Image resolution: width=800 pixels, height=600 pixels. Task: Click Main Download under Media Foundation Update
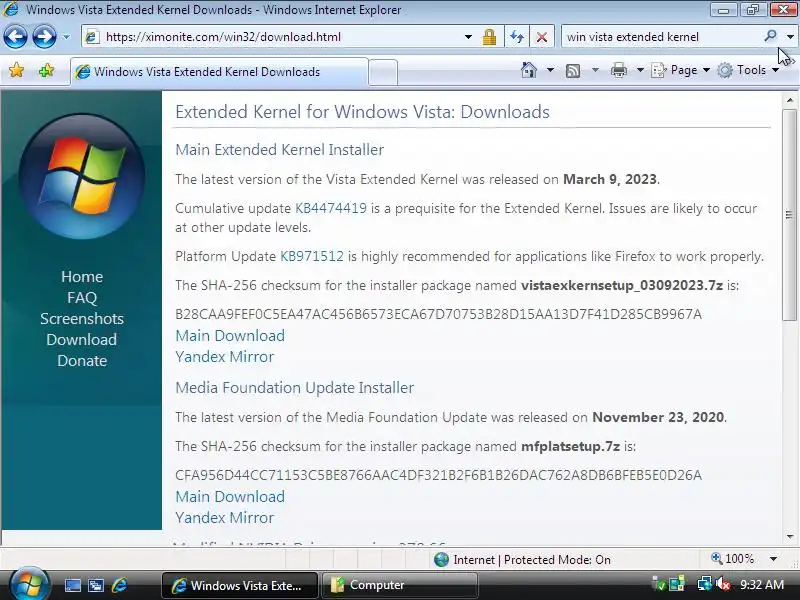230,496
